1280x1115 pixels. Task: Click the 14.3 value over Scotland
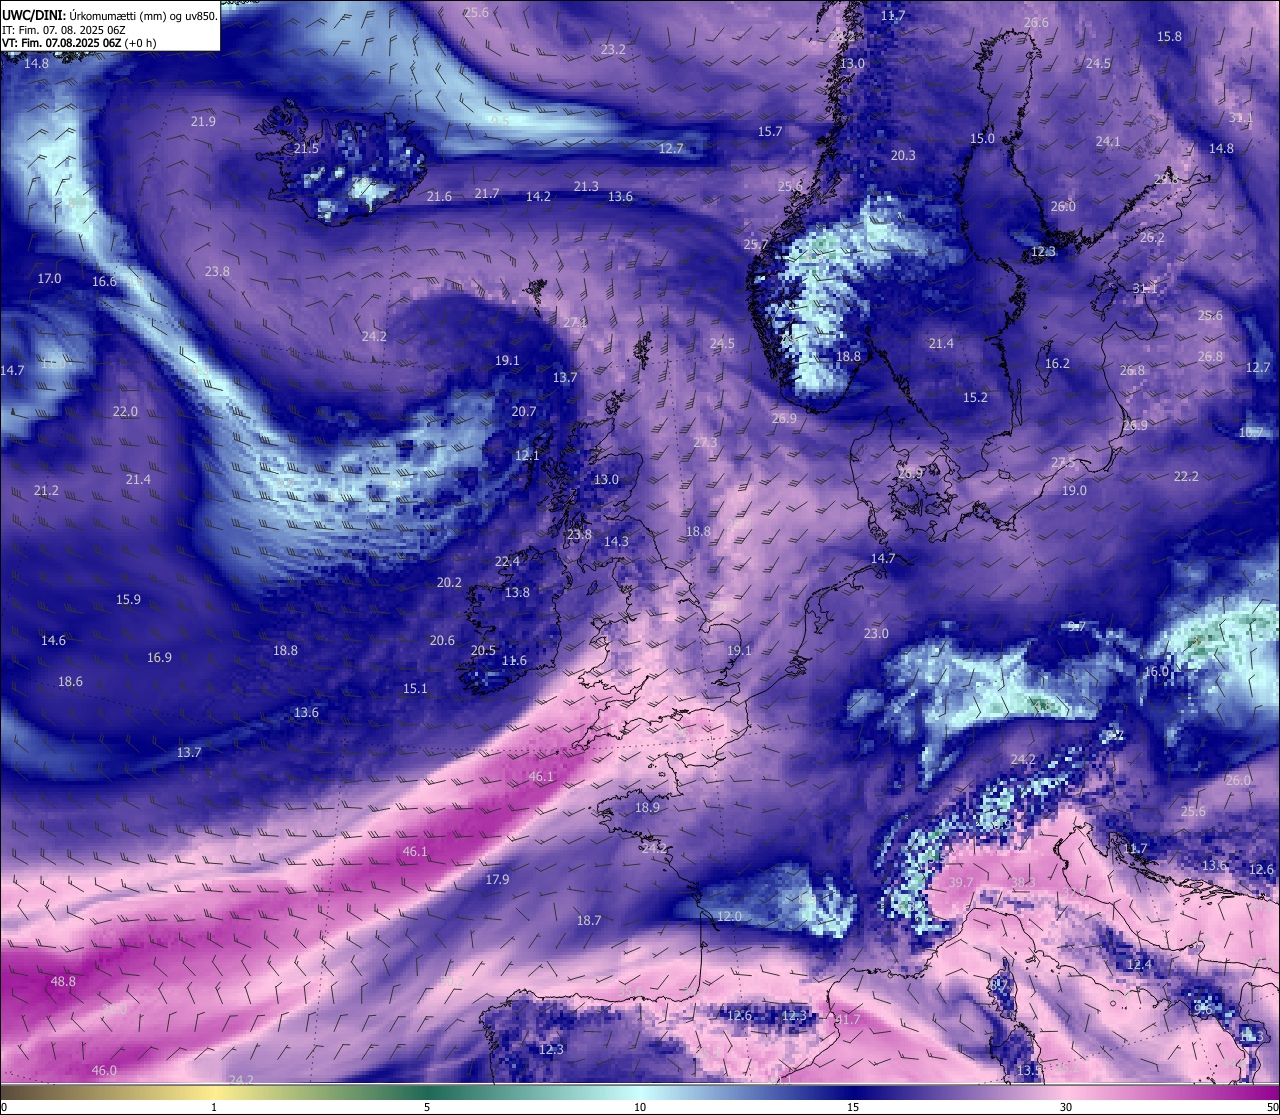[616, 542]
